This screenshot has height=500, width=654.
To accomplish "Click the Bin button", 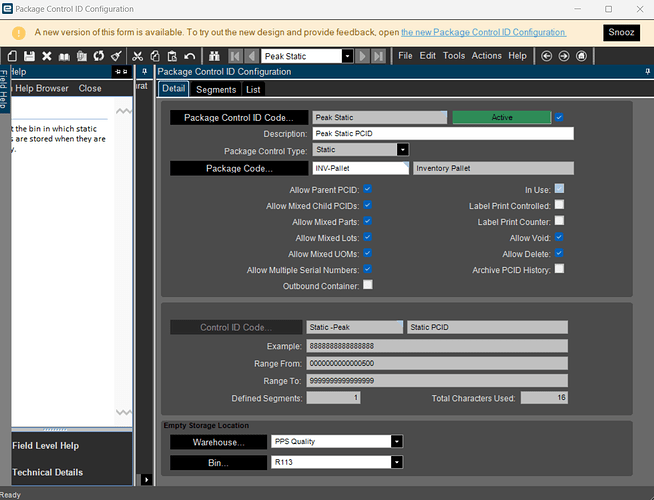I will click(219, 463).
